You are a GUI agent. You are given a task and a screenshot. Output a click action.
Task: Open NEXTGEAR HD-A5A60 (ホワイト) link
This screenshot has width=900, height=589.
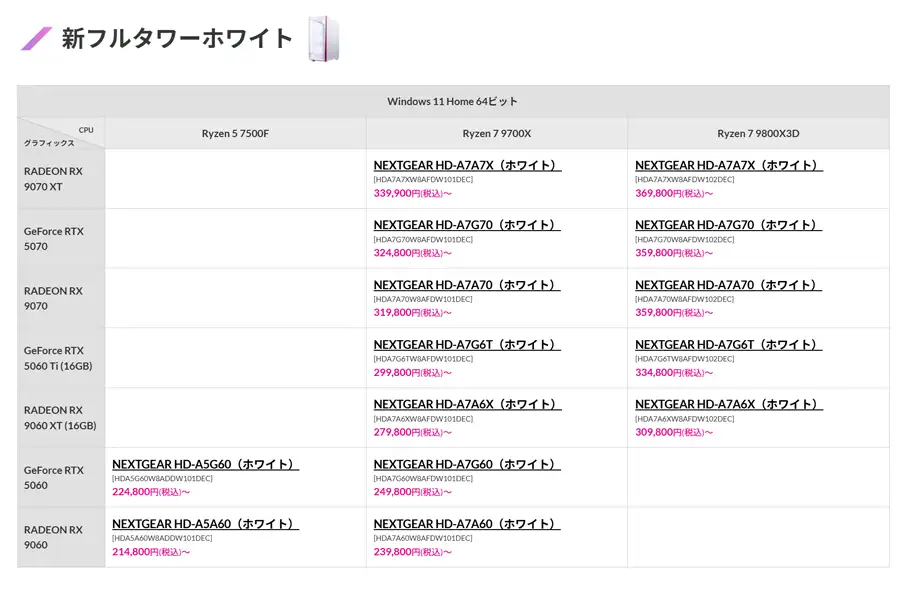(x=205, y=524)
